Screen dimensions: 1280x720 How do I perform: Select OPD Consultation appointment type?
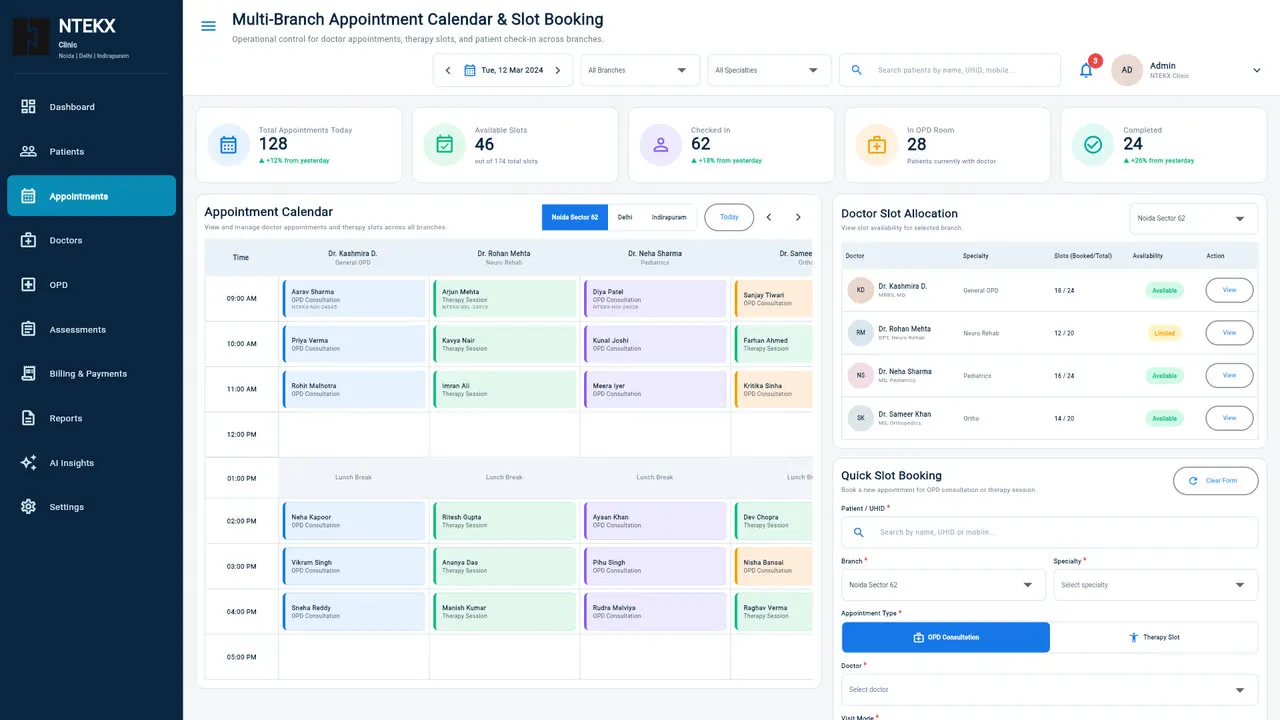946,637
